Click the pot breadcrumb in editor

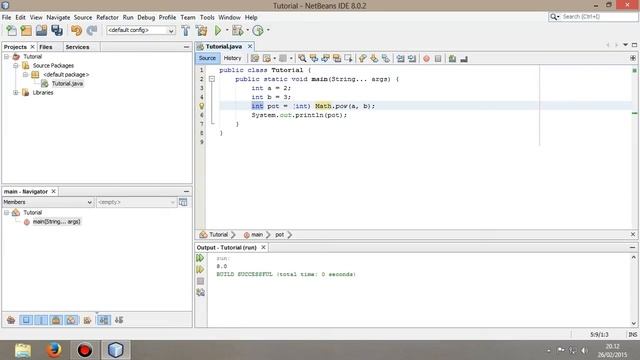280,235
